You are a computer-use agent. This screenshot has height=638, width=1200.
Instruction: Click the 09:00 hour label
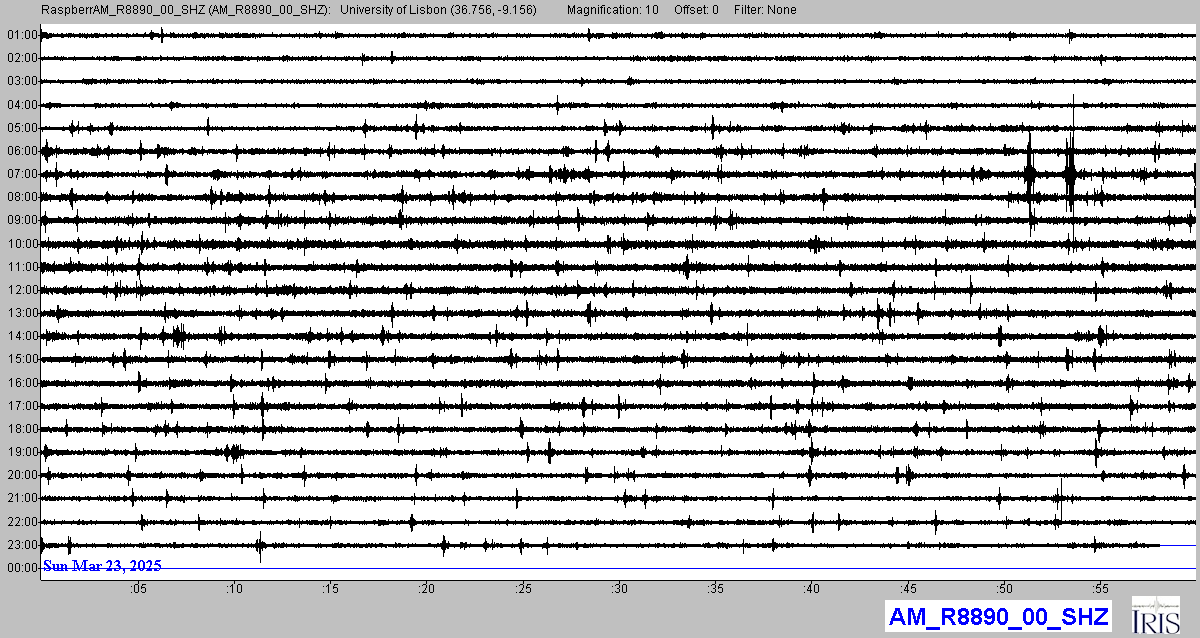[x=22, y=220]
